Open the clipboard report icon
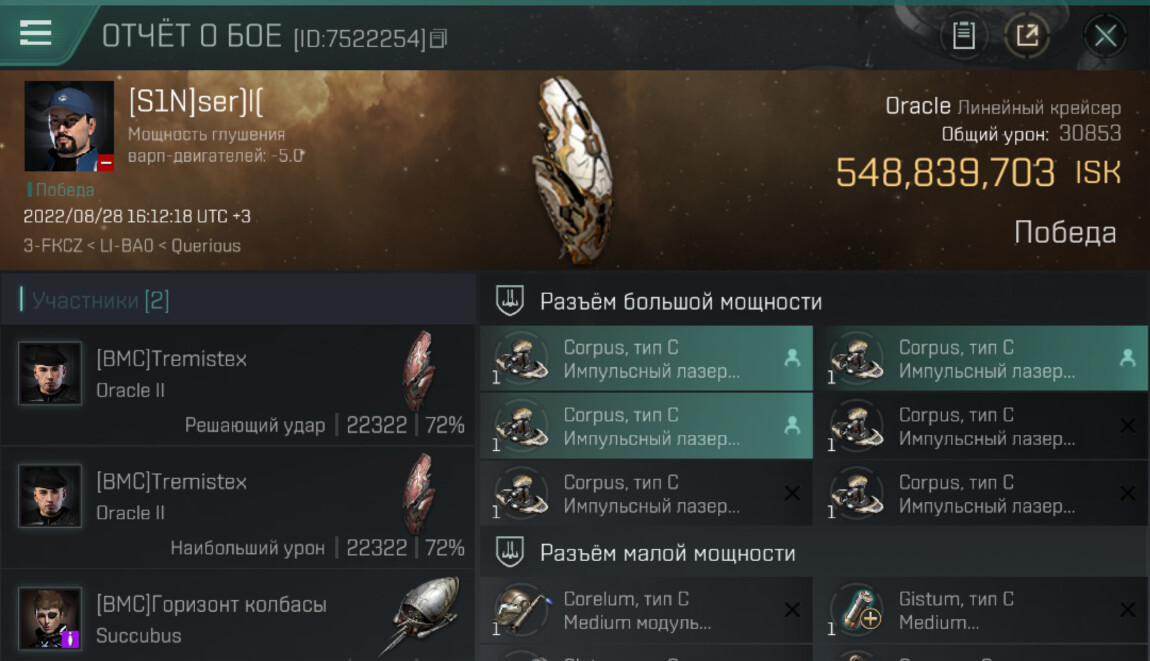 [x=963, y=35]
